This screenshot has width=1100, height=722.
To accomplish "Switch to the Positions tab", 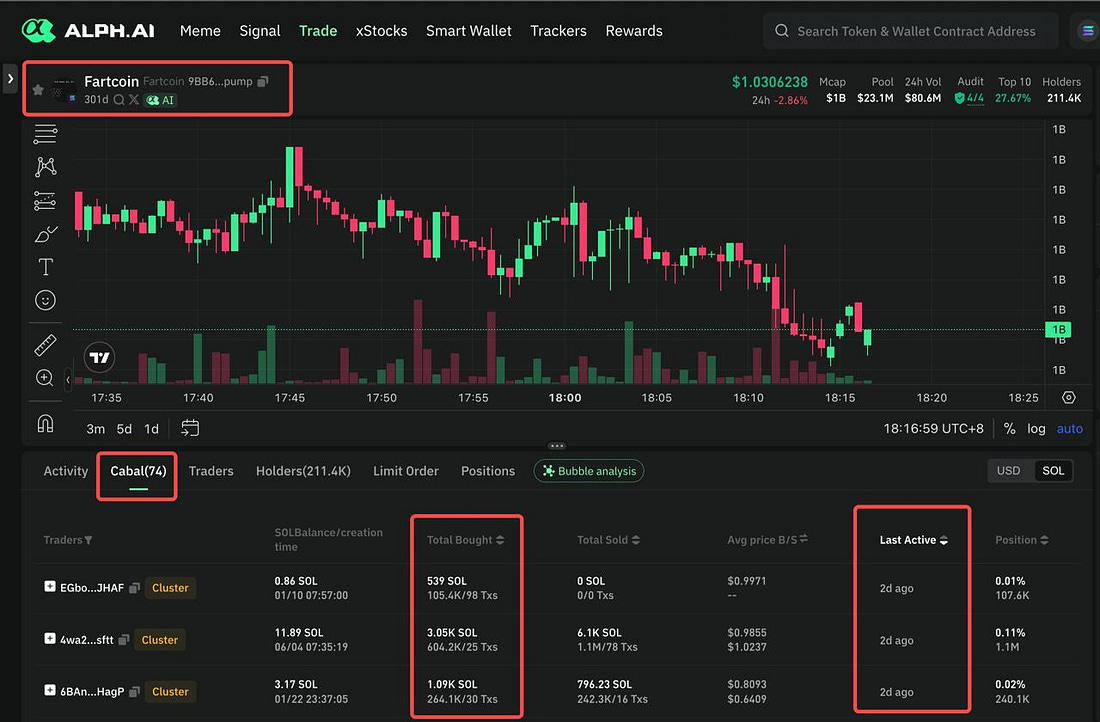I will pos(488,471).
